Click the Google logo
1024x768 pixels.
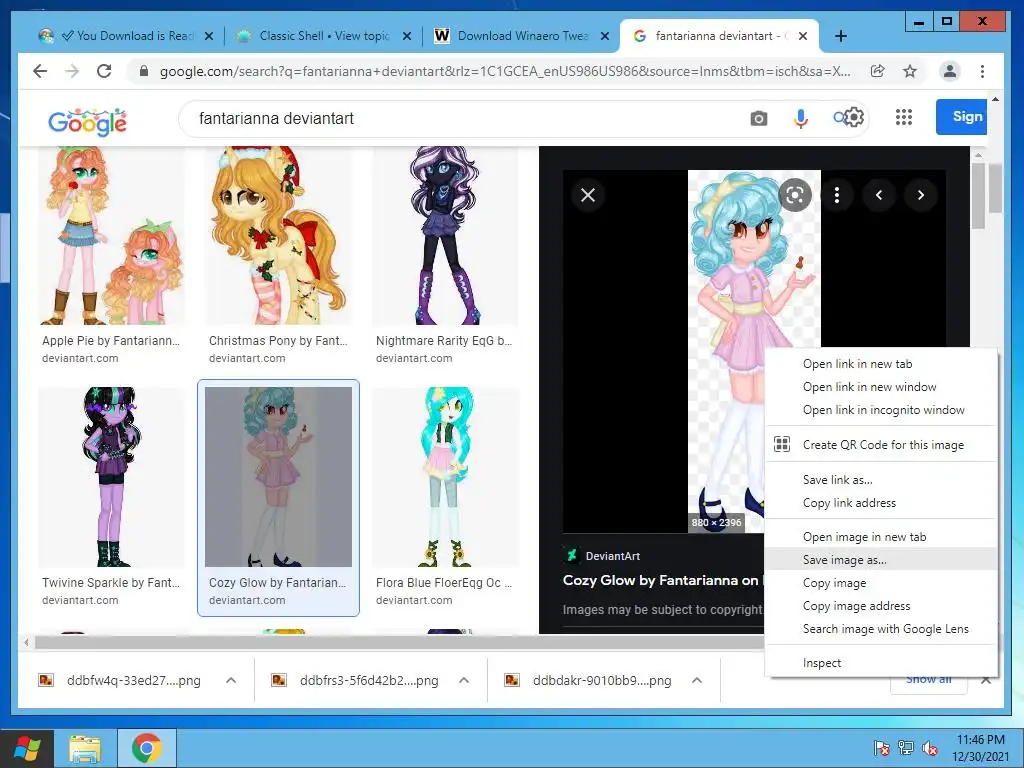[x=88, y=121]
